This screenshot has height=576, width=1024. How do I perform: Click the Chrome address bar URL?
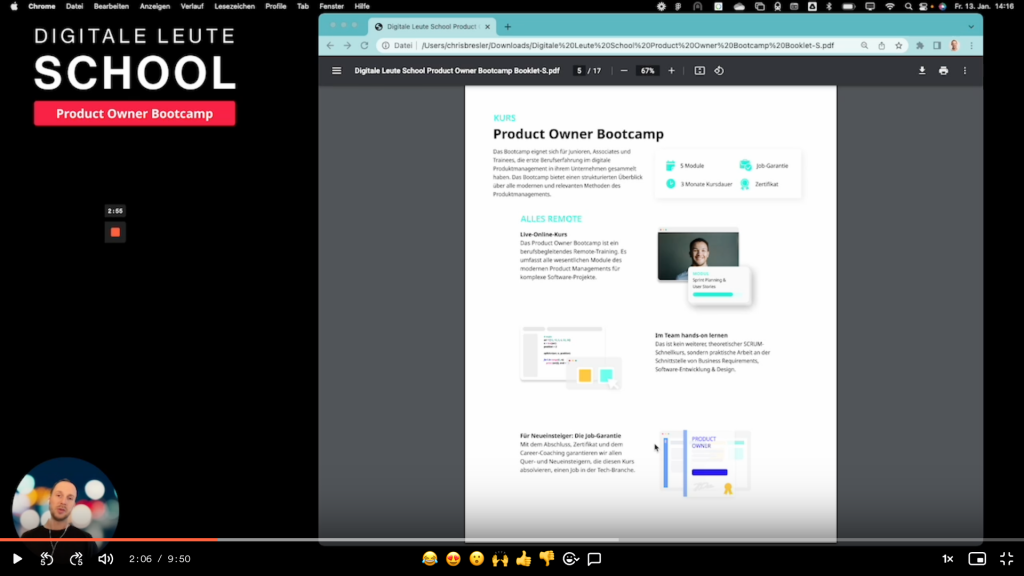click(627, 46)
